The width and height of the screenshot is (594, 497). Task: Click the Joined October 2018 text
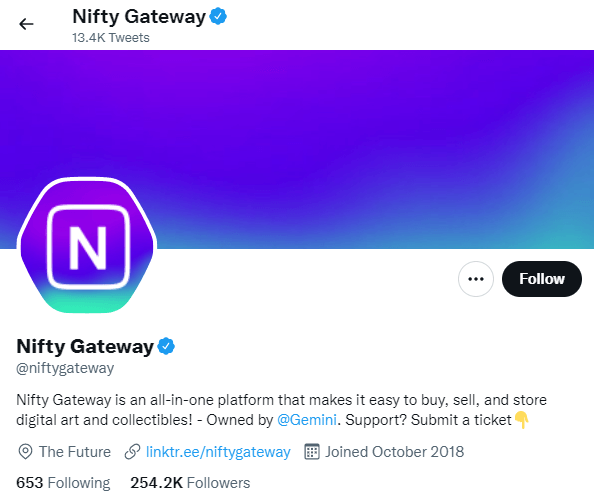tap(394, 452)
